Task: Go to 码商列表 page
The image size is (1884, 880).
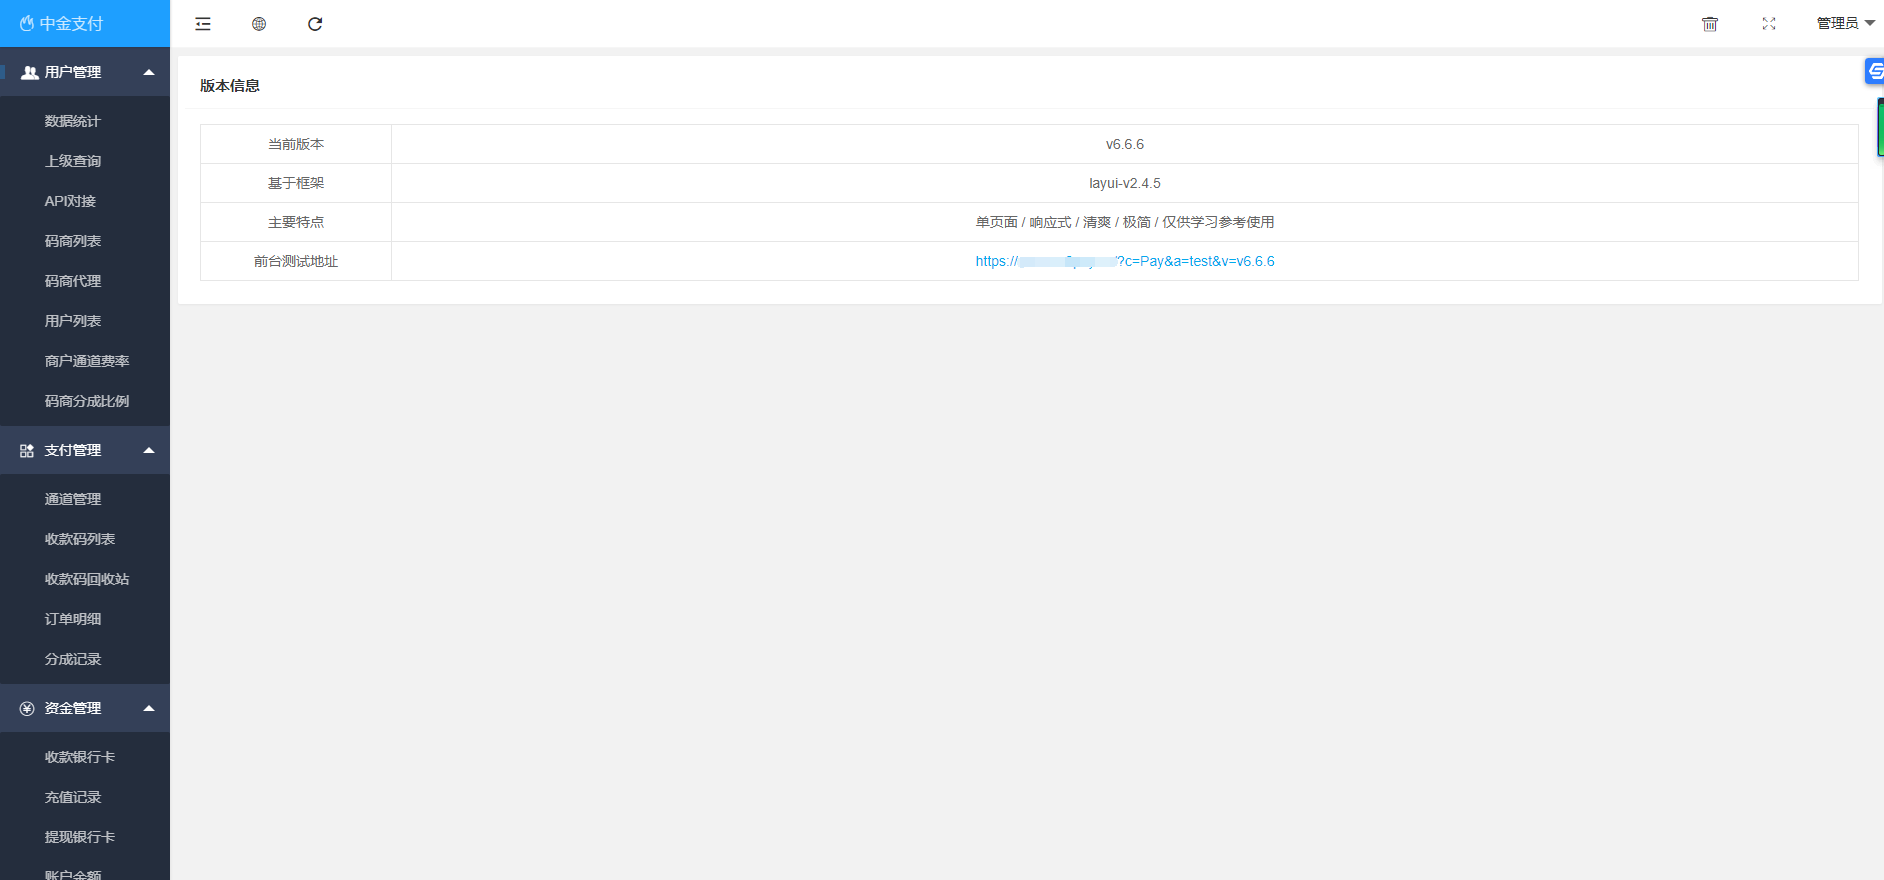Action: pyautogui.click(x=73, y=241)
